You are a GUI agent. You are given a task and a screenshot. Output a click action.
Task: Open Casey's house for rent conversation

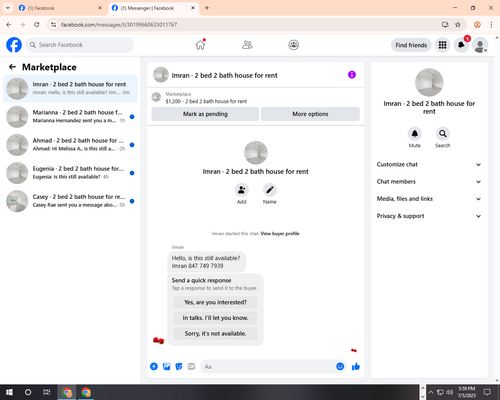pyautogui.click(x=70, y=201)
